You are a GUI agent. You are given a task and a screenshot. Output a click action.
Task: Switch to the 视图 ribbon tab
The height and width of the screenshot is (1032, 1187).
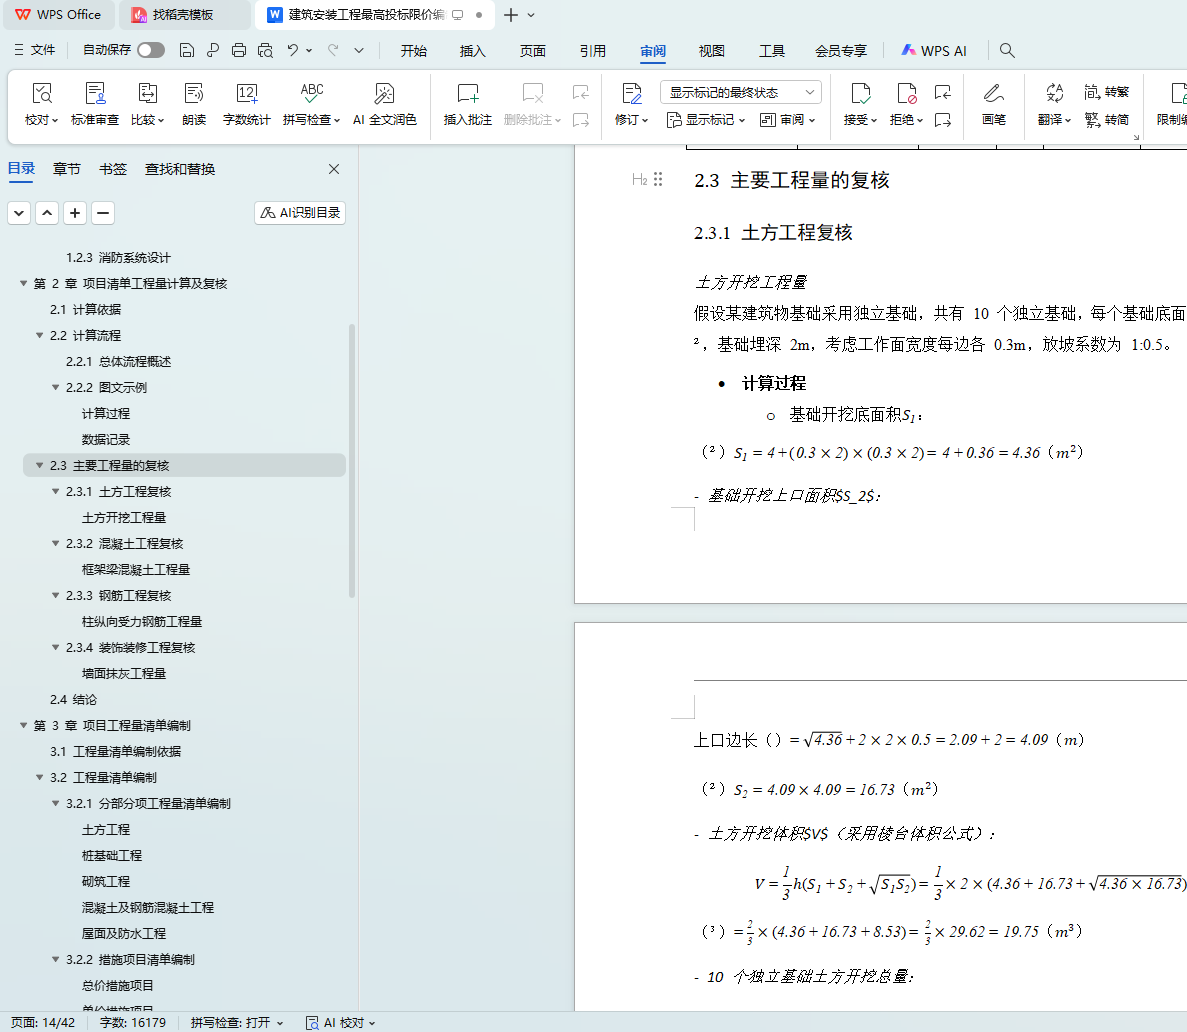point(711,51)
